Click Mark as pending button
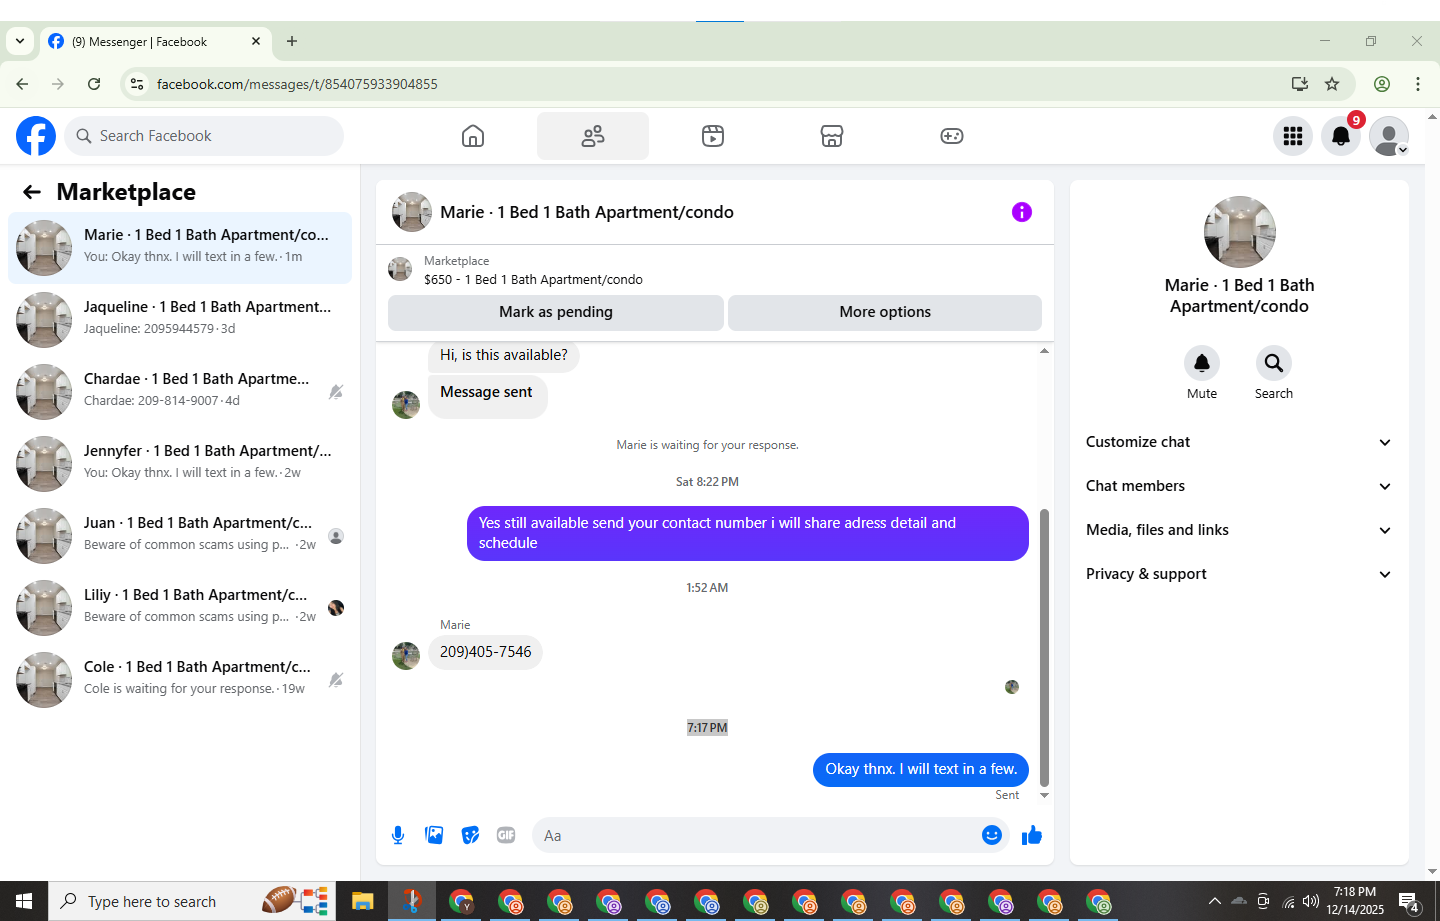This screenshot has width=1440, height=921. (556, 312)
